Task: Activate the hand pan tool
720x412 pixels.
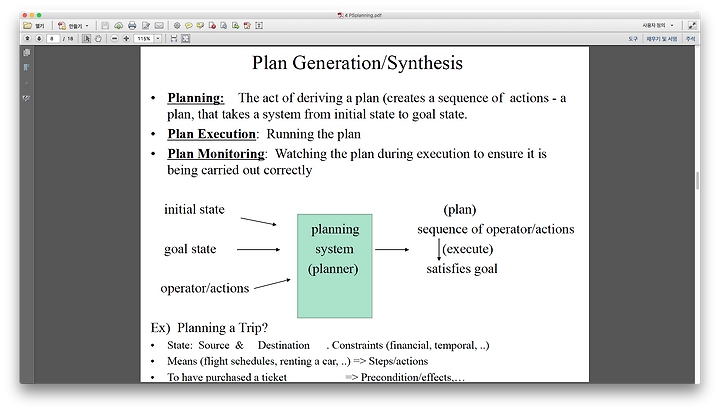Action: [98, 39]
